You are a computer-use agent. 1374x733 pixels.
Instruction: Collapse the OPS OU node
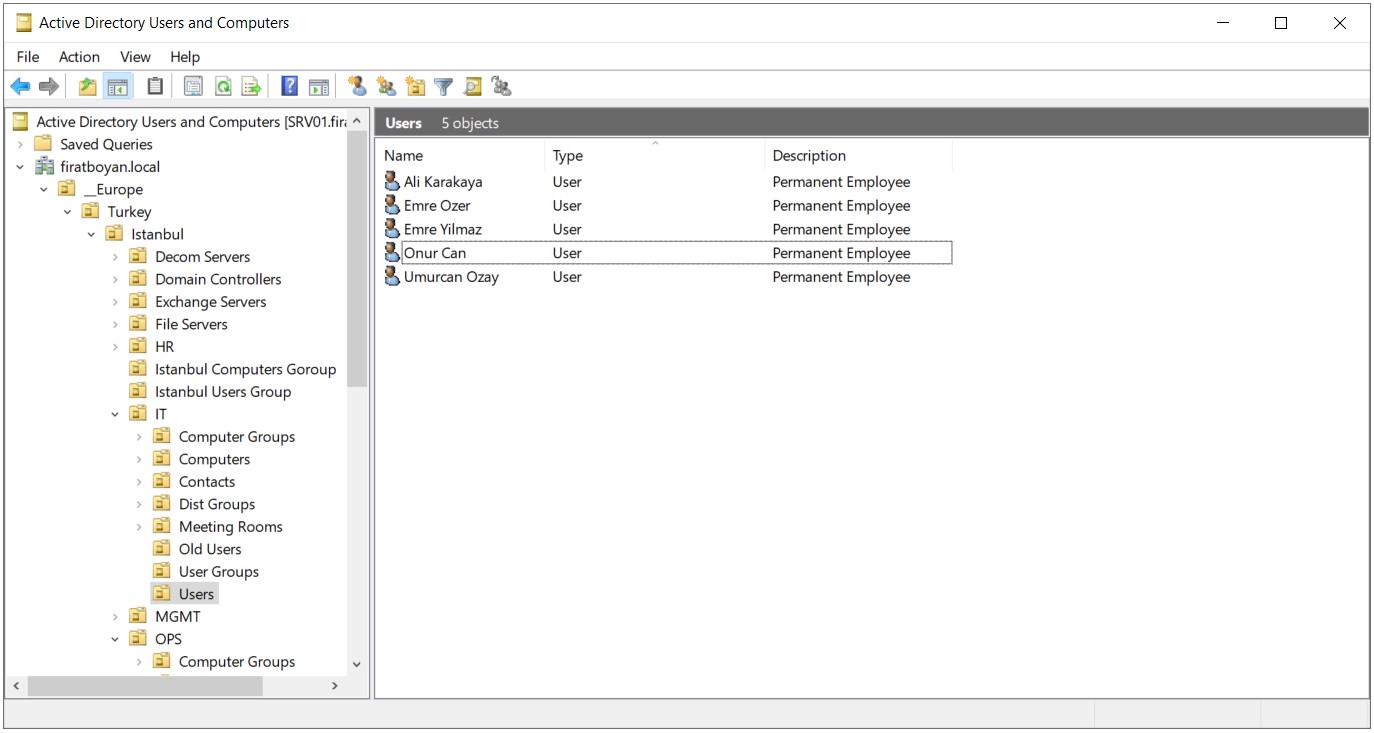(115, 639)
